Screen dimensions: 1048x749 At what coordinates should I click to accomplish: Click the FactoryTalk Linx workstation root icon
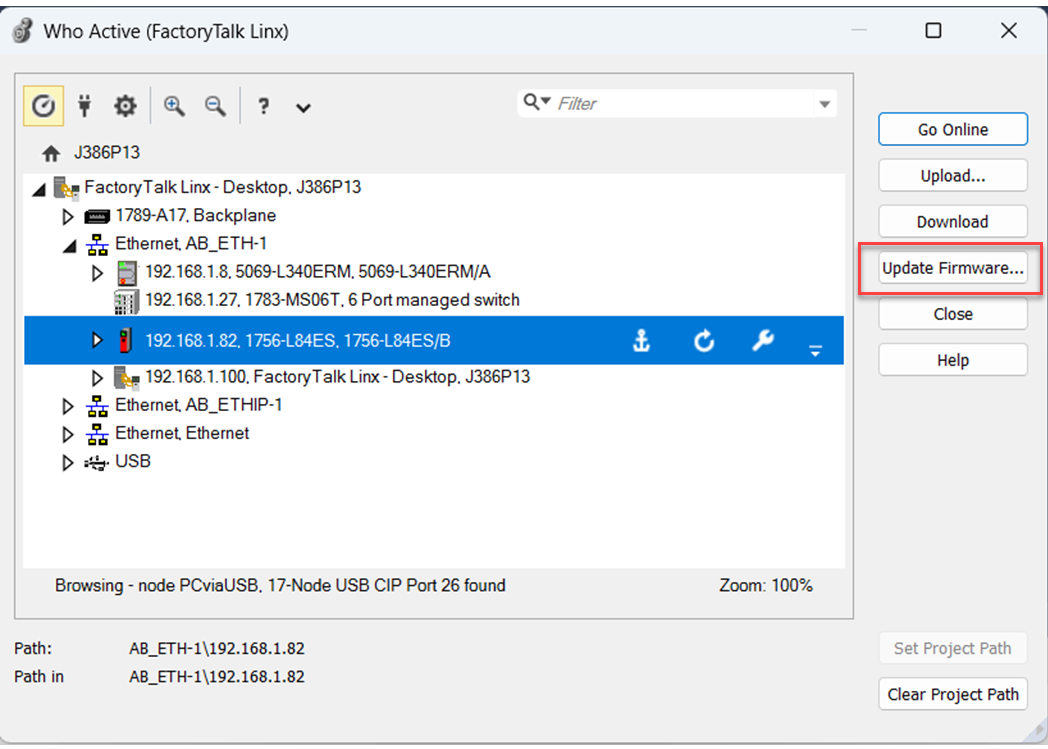[x=66, y=188]
